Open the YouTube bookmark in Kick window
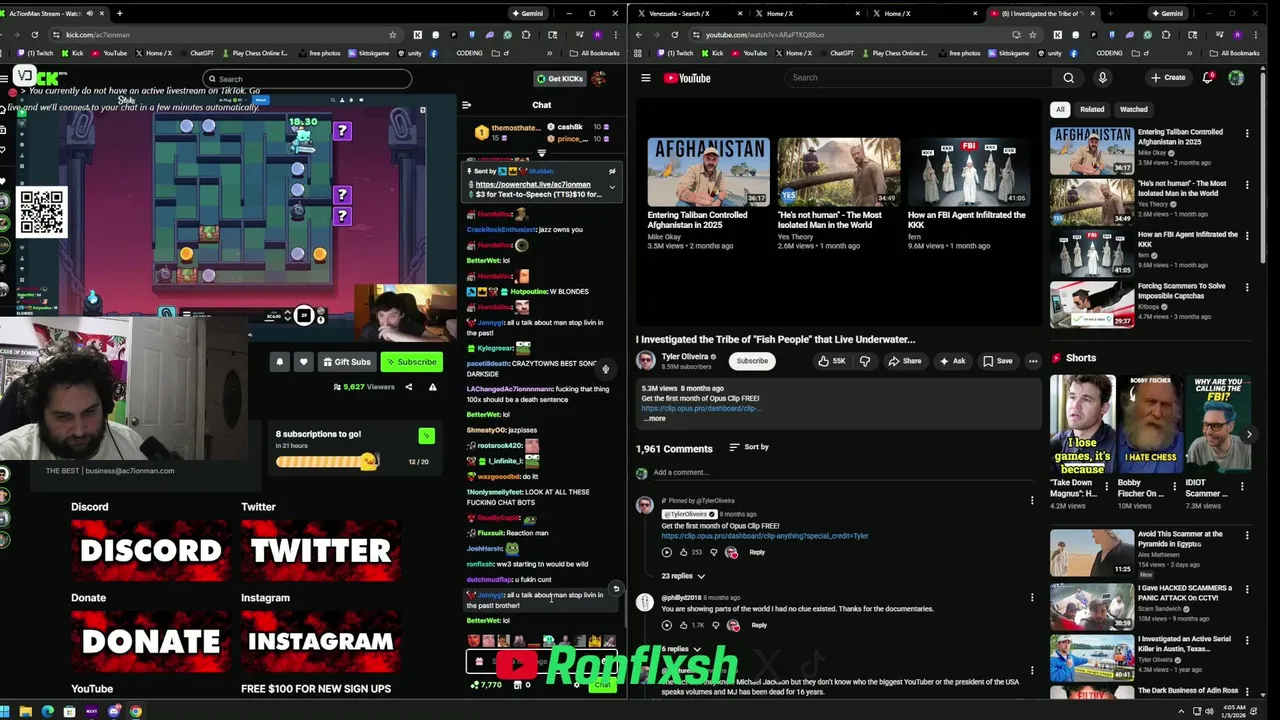1280x720 pixels. tap(110, 53)
